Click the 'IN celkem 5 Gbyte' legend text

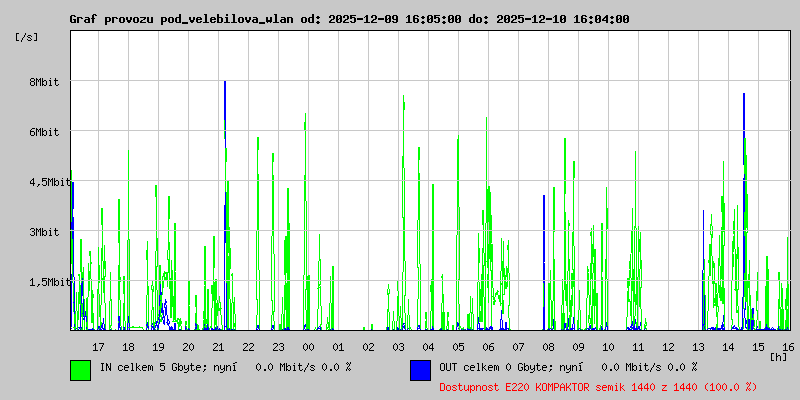(x=152, y=367)
